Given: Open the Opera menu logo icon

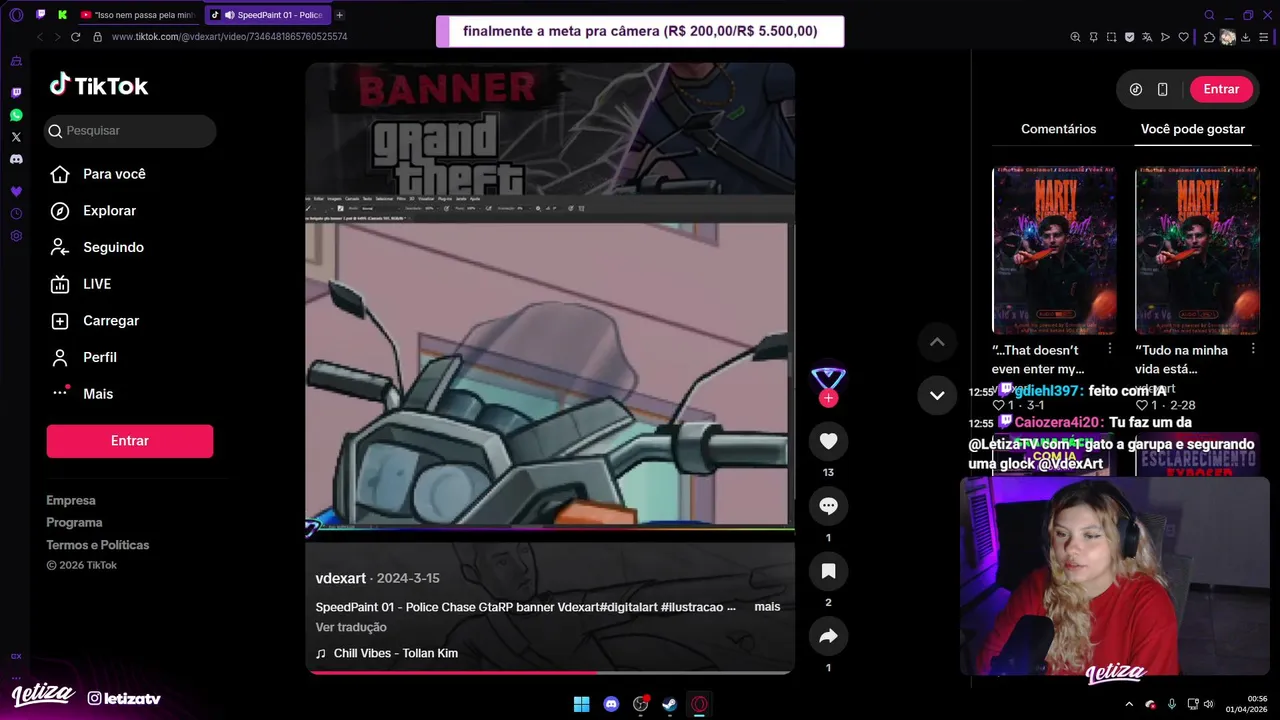Looking at the screenshot, I should (x=16, y=15).
